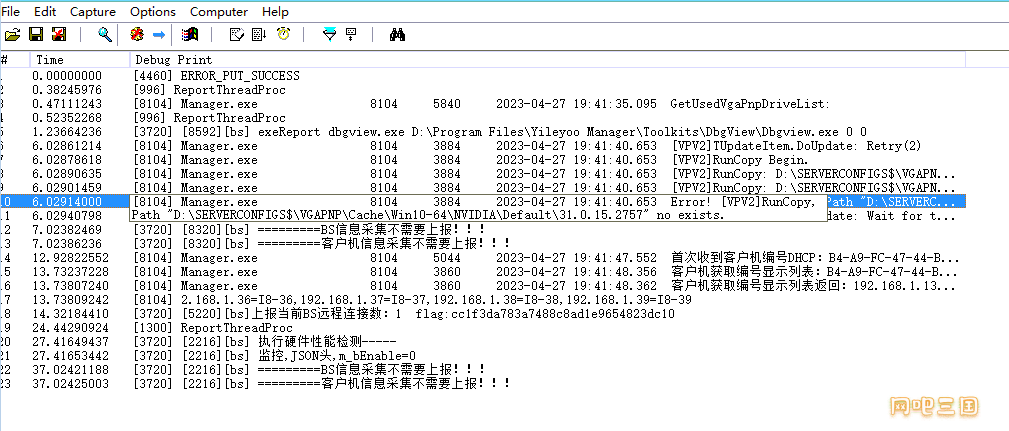Select the ERROR_PUT_SUCCESS log row

(x=483, y=76)
